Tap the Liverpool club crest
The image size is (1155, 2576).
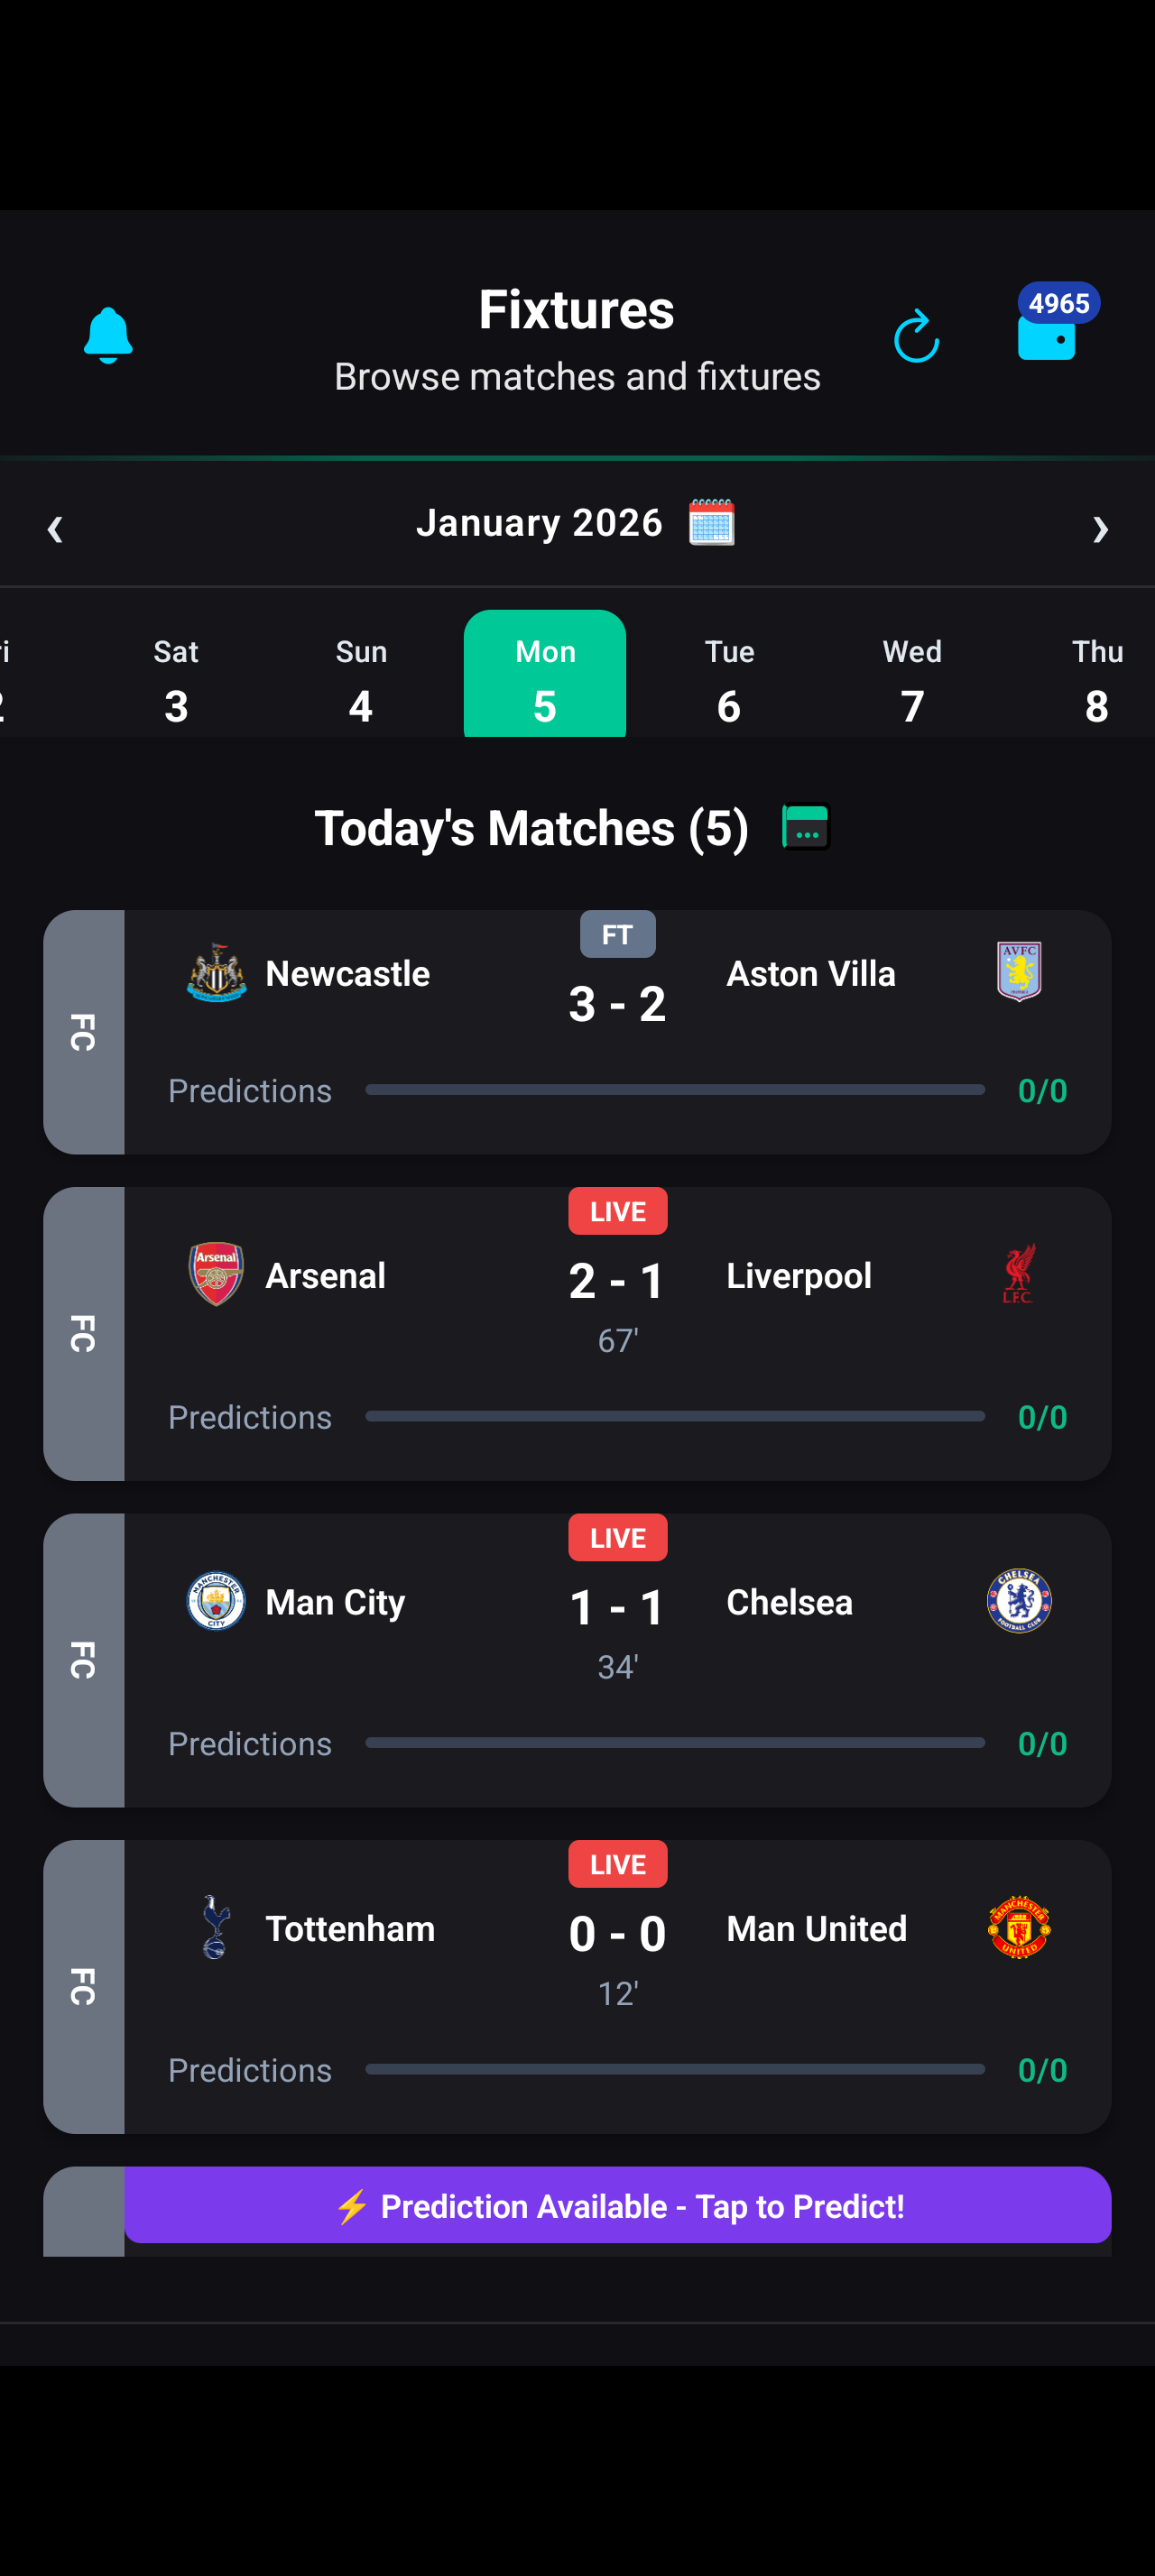tap(1019, 1274)
